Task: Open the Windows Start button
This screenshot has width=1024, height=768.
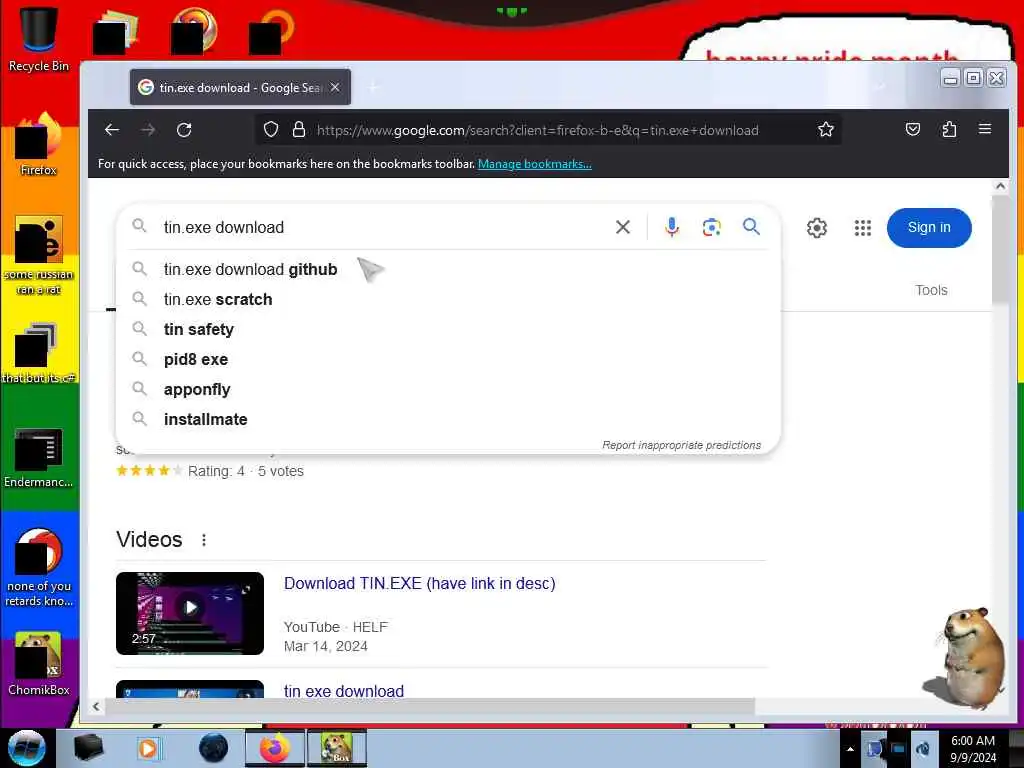Action: pyautogui.click(x=26, y=748)
